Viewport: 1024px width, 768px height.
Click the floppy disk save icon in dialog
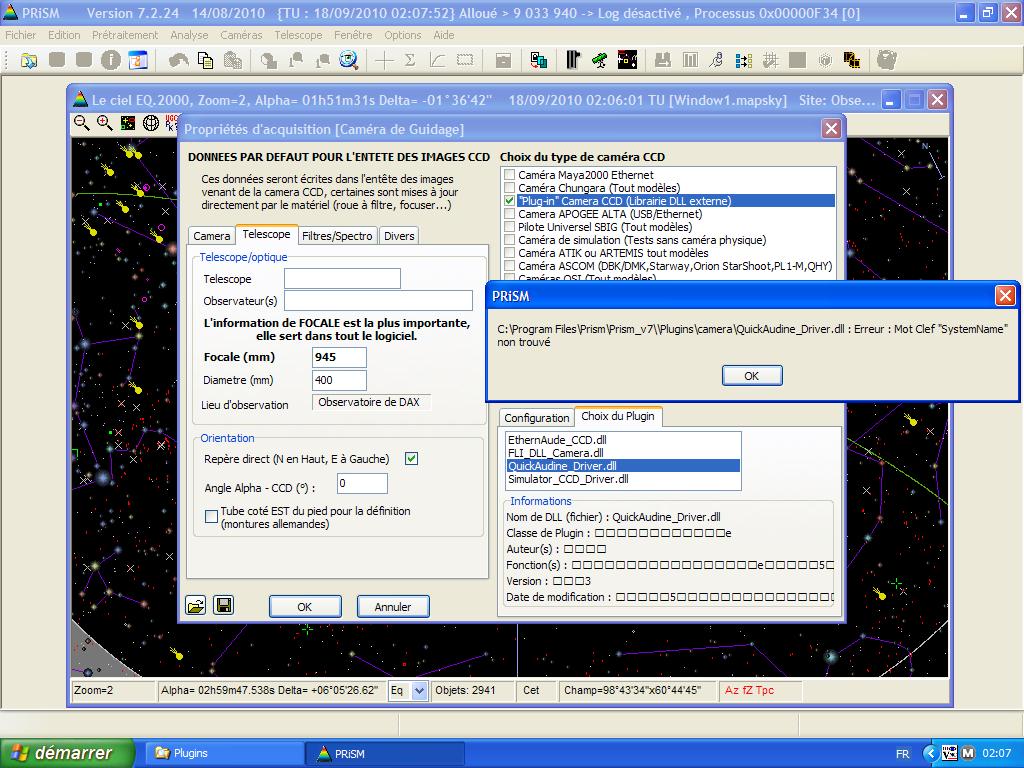click(x=224, y=605)
